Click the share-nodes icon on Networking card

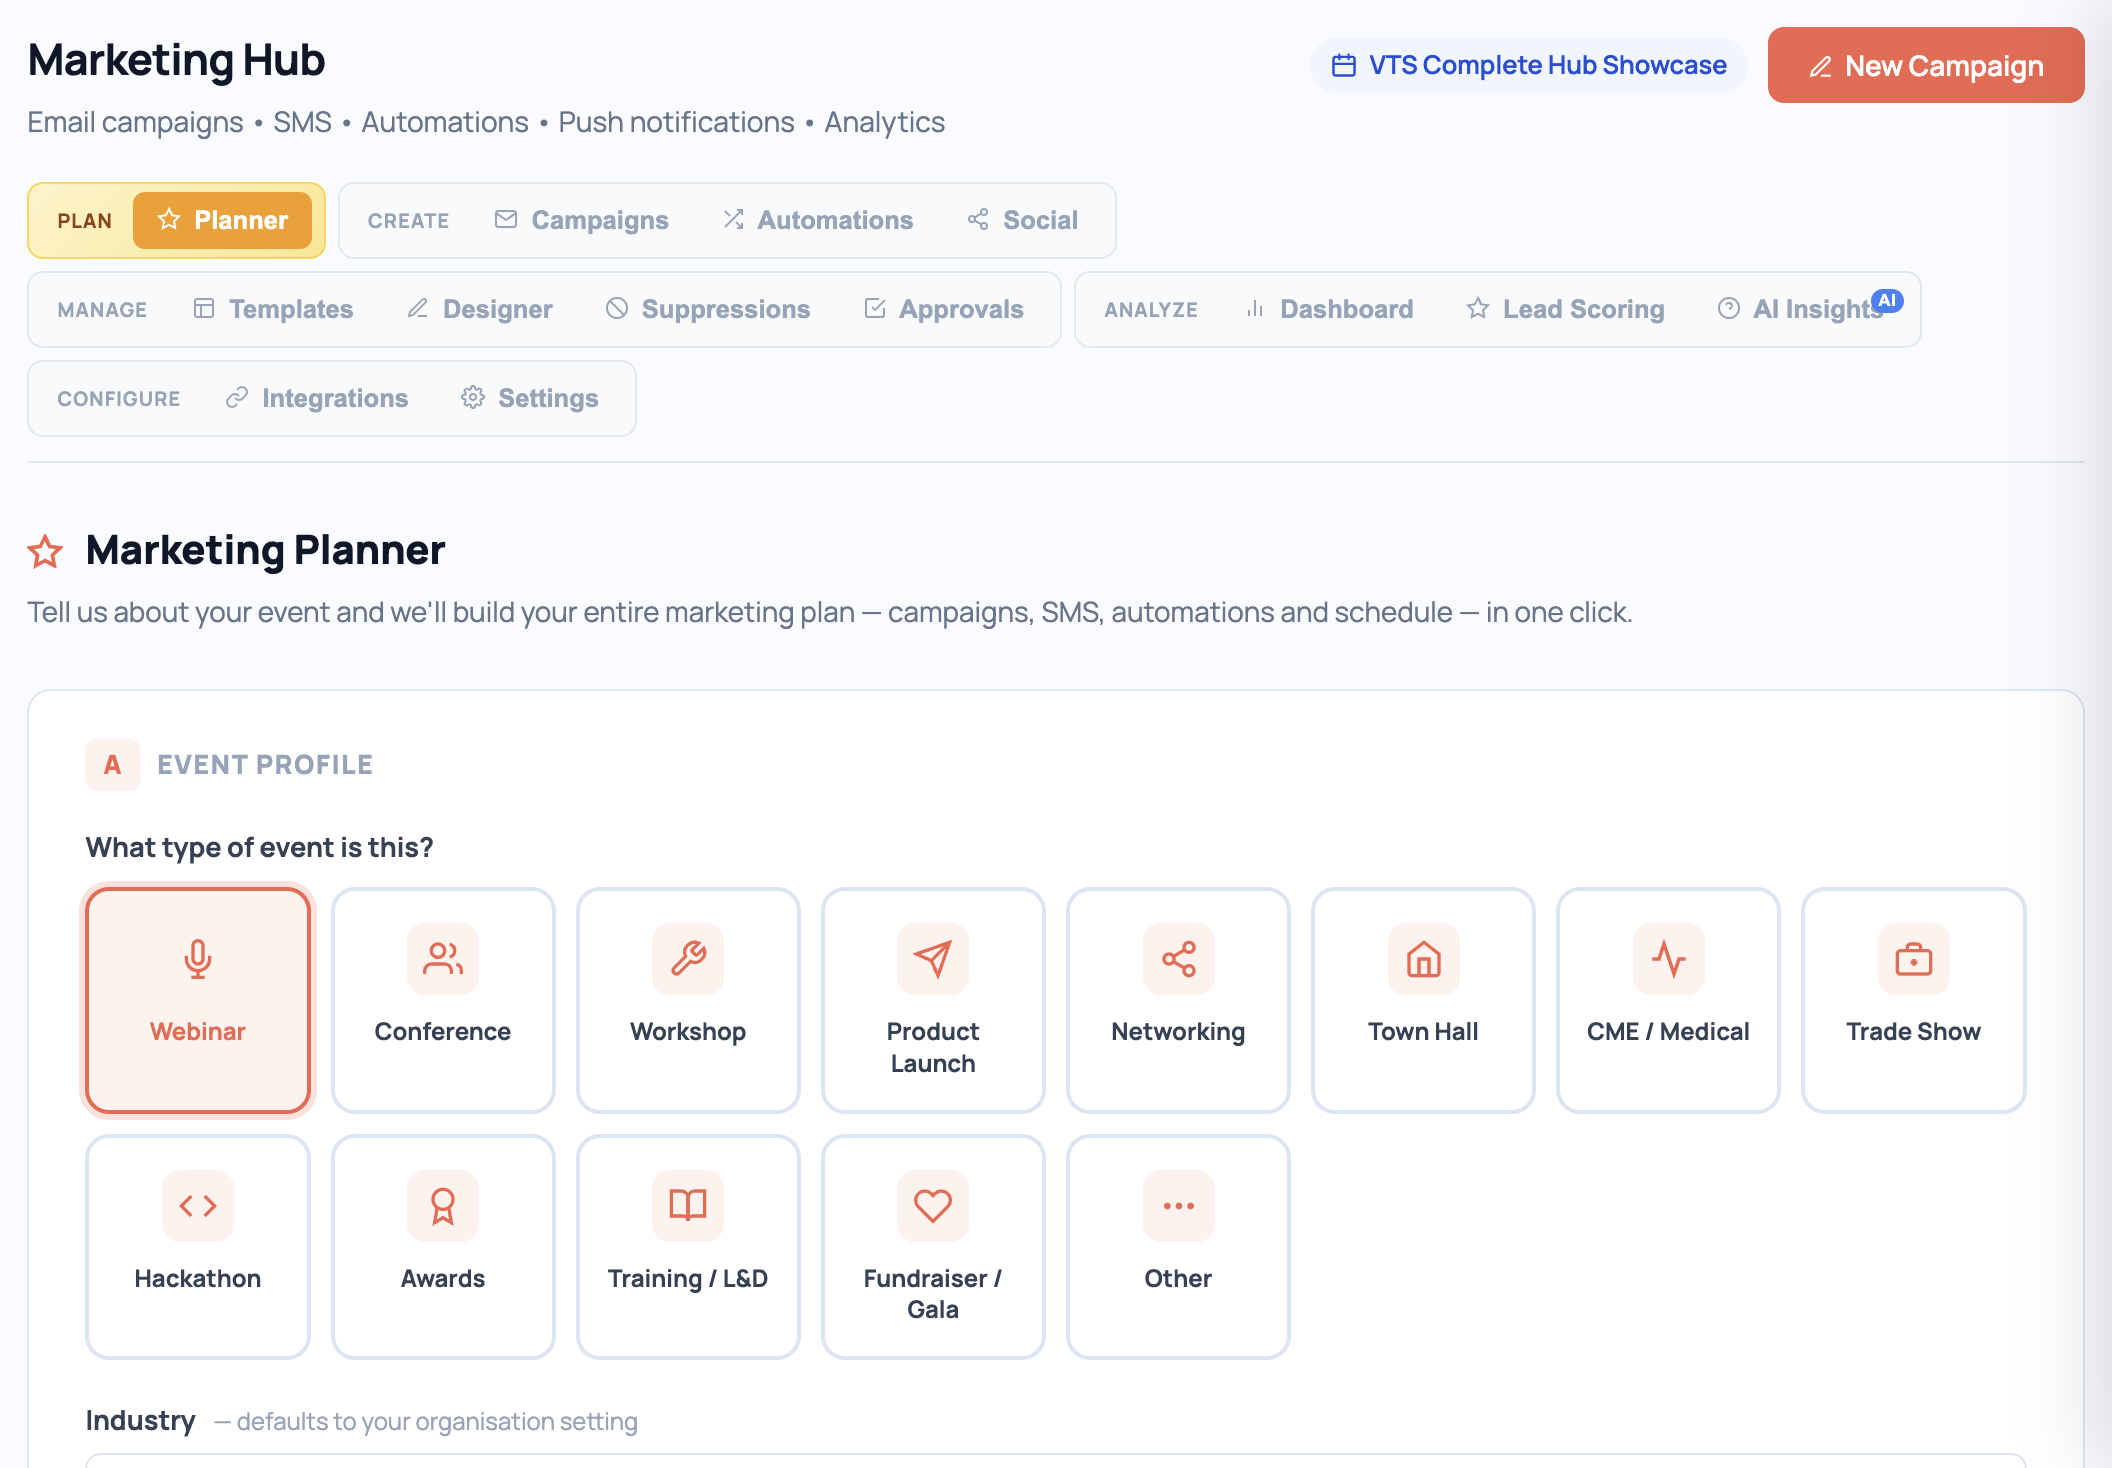tap(1179, 959)
